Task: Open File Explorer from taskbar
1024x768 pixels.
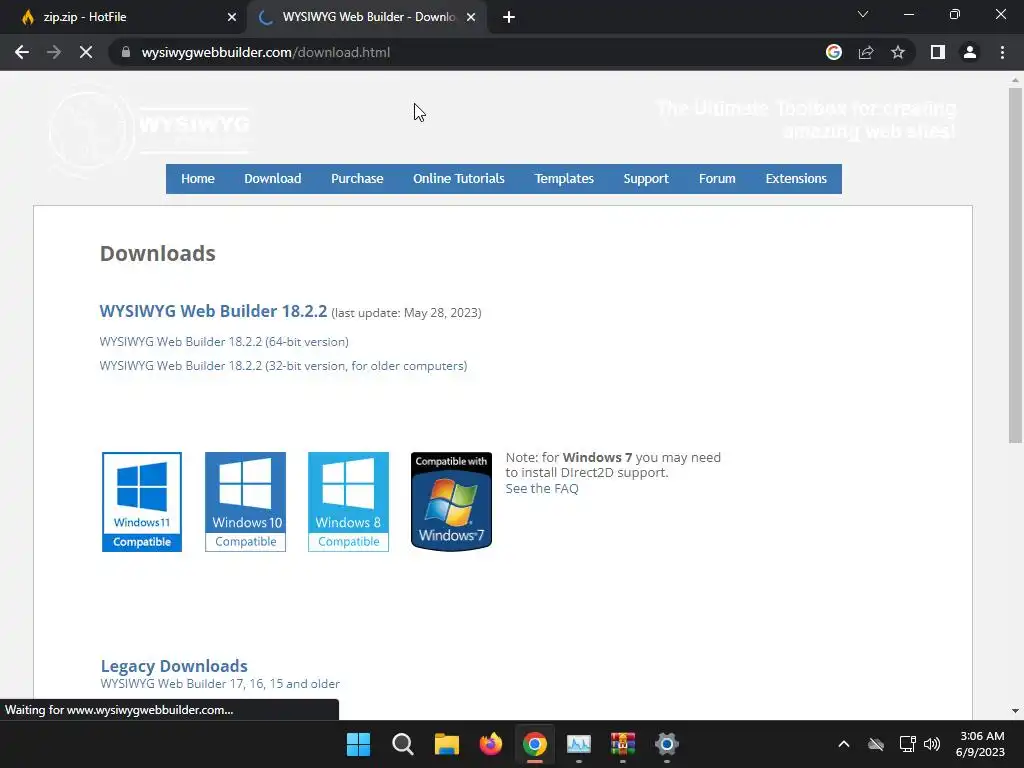Action: pos(447,744)
